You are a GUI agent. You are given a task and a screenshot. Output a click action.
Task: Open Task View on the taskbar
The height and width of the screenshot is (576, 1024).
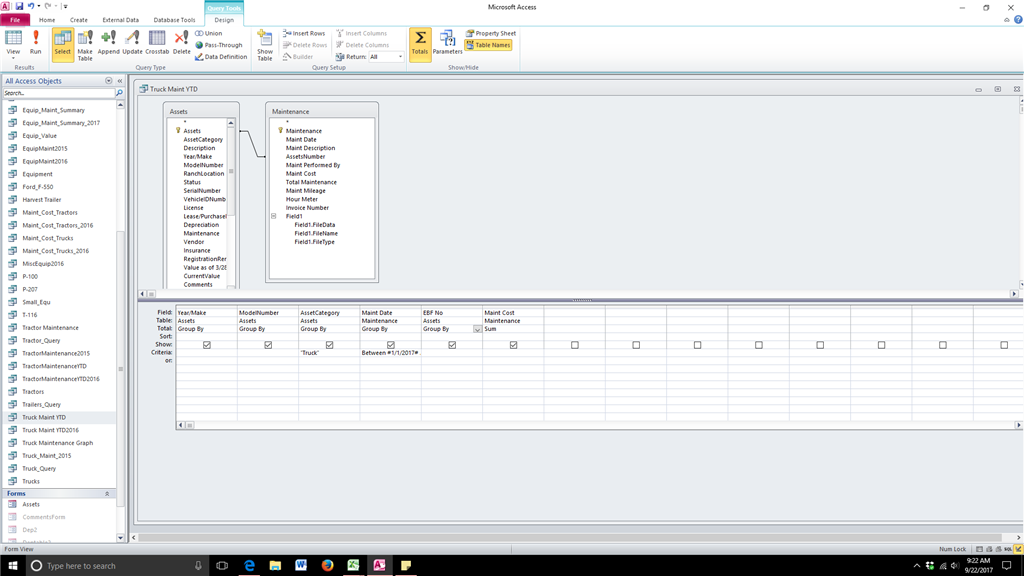222,566
